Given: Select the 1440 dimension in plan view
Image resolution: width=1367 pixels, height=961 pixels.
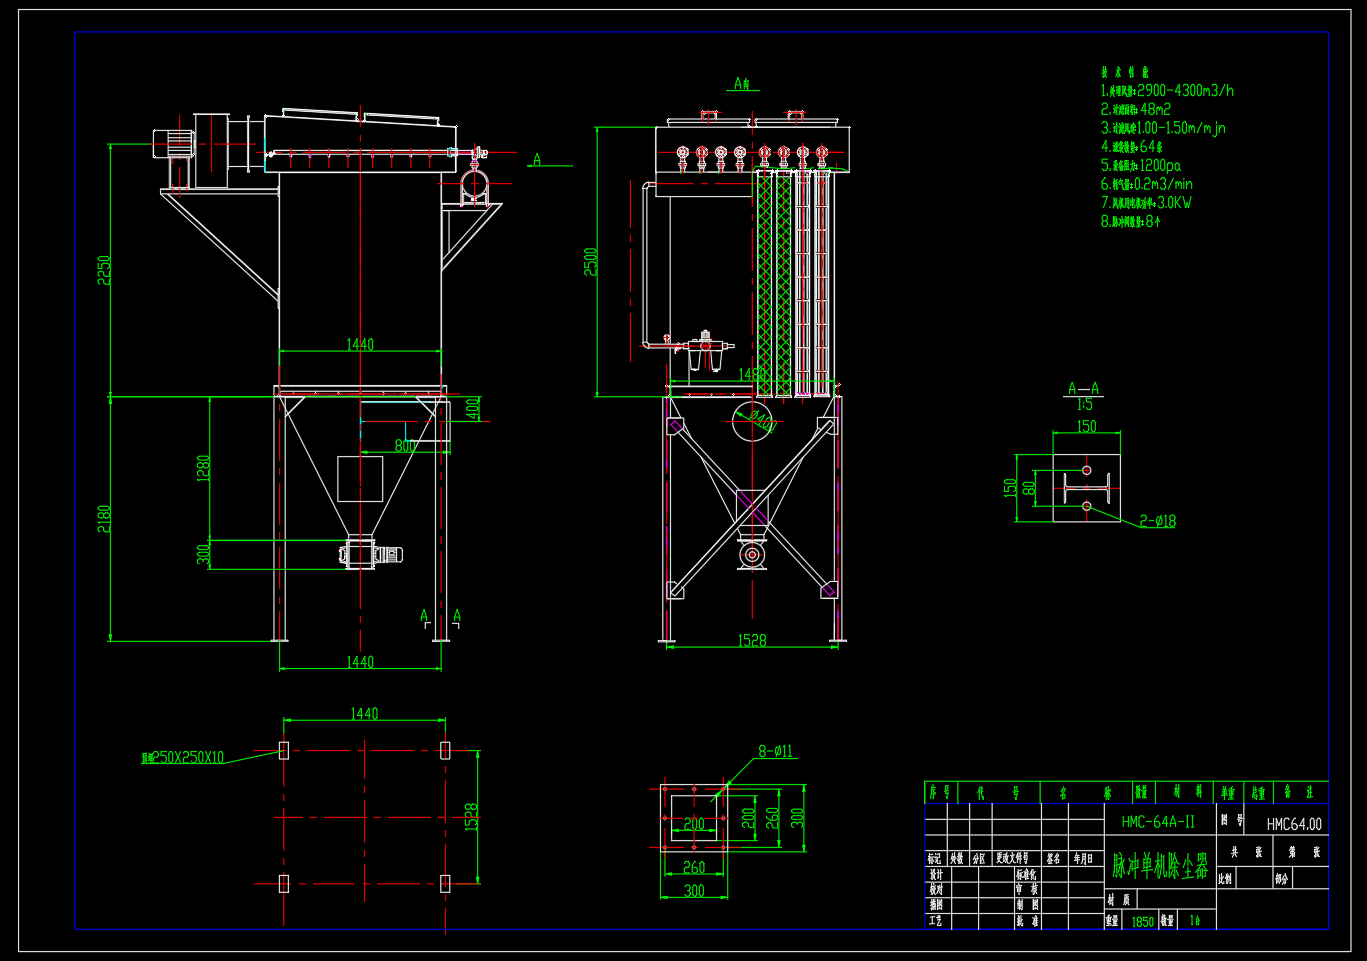Looking at the screenshot, I should point(364,713).
